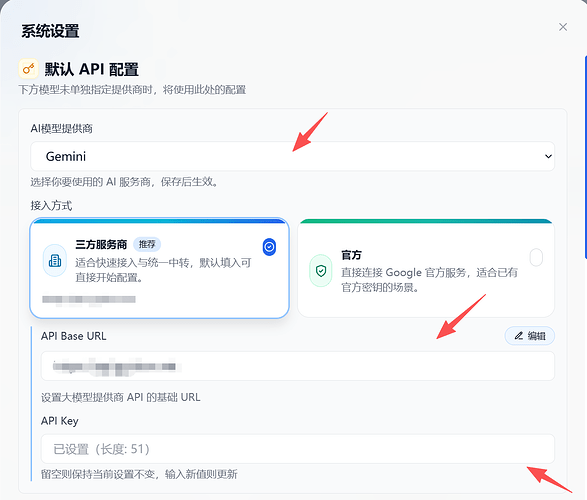Click the 推荐 badge next to 三方服务商
The height and width of the screenshot is (500, 587).
click(x=147, y=244)
